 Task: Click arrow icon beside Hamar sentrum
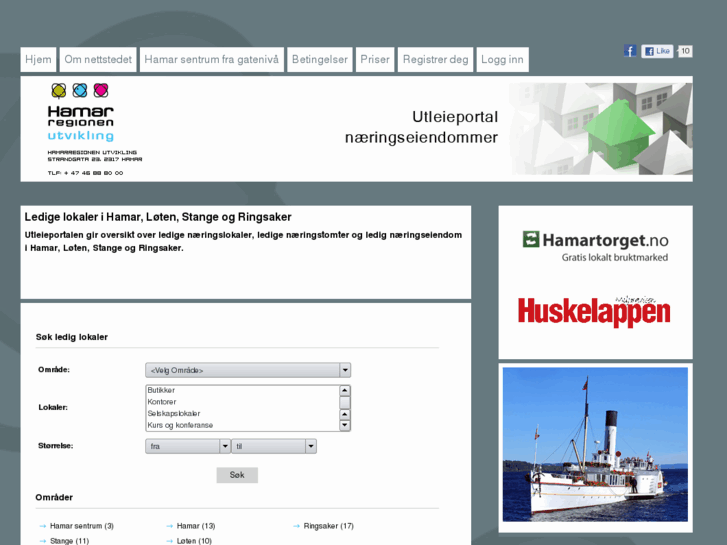click(43, 526)
